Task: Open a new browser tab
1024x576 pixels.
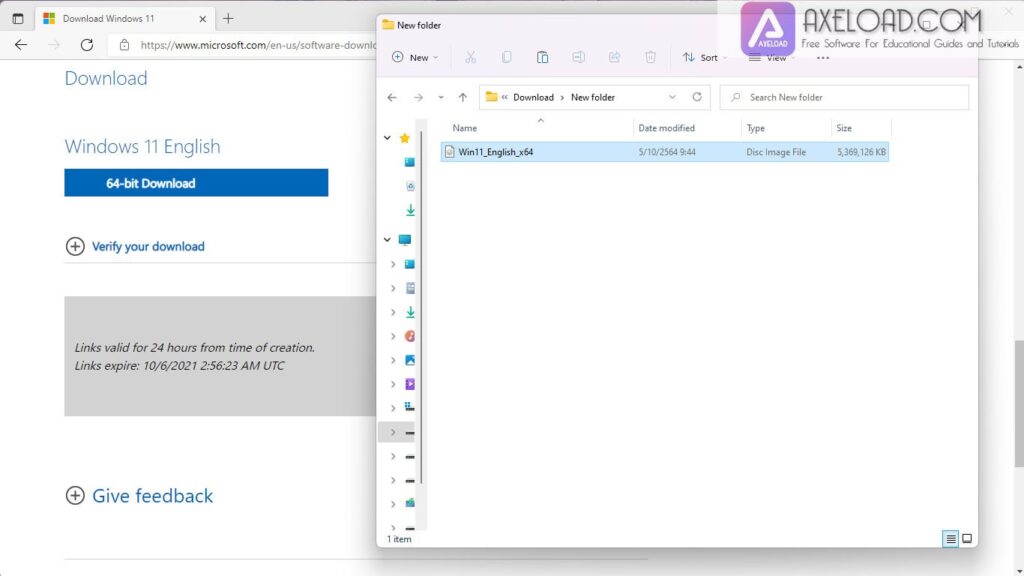Action: point(228,18)
